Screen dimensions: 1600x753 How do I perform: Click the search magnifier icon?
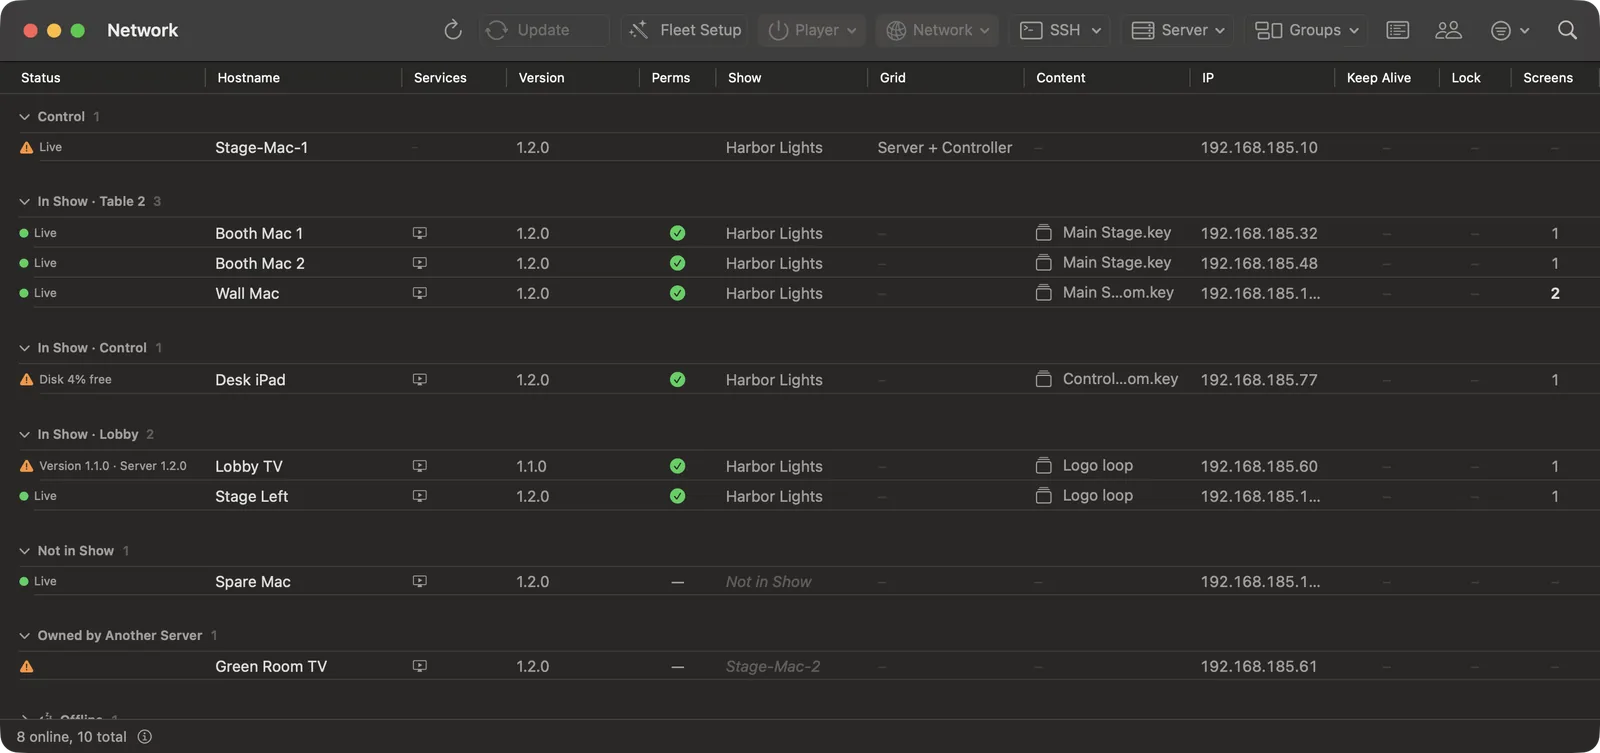[1567, 30]
